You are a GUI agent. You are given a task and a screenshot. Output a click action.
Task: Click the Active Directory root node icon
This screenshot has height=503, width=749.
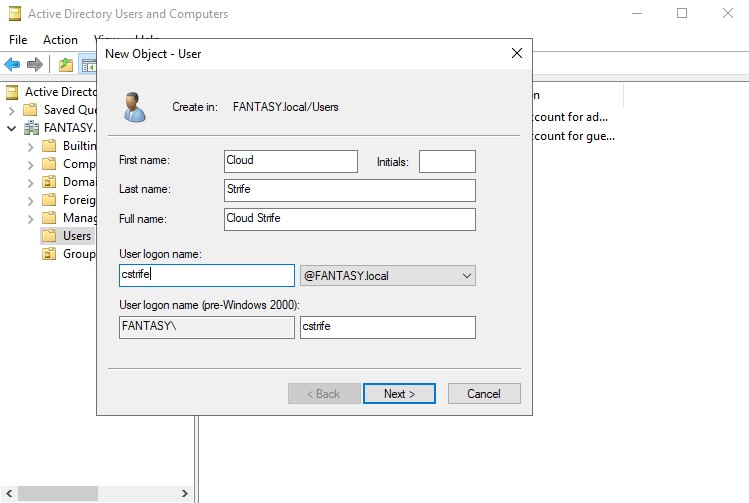(x=12, y=92)
